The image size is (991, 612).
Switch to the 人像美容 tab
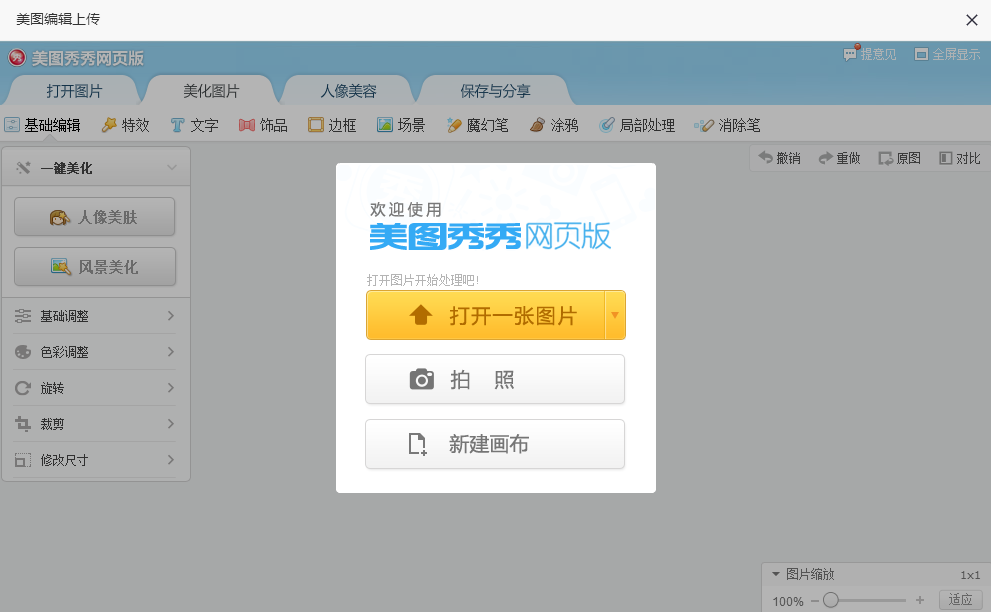point(348,91)
